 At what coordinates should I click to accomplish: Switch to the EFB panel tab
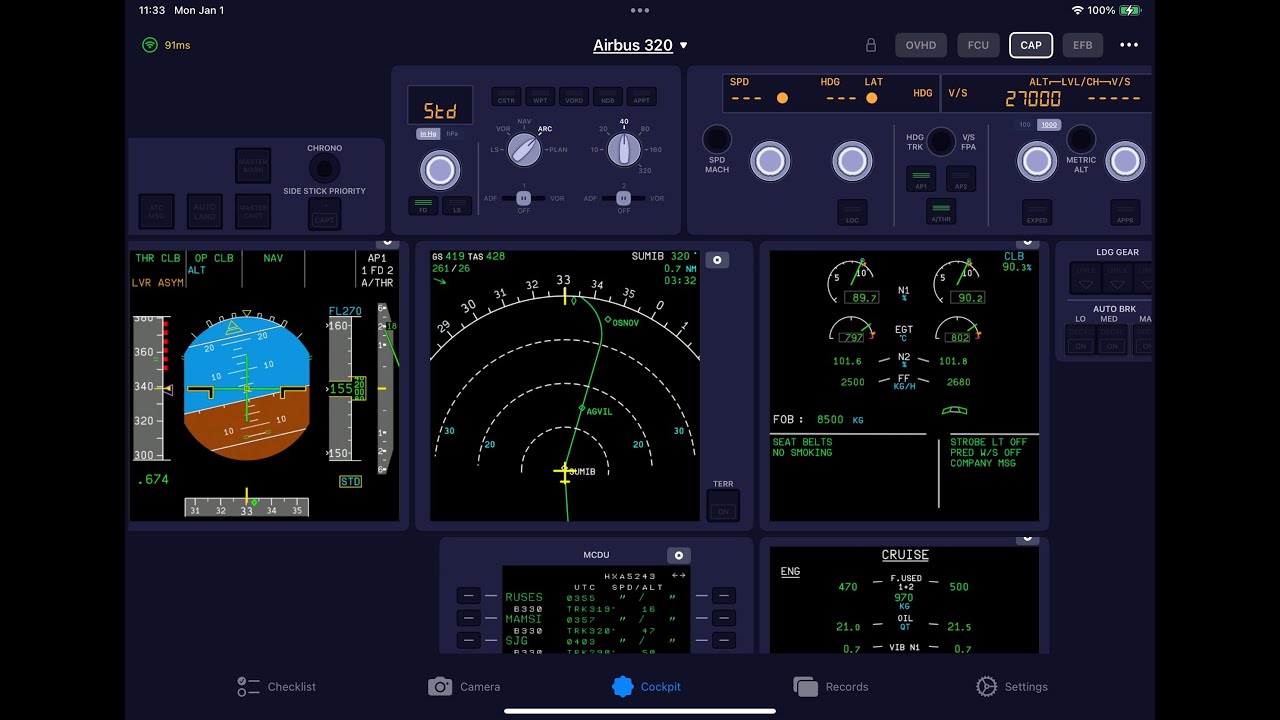(1083, 45)
